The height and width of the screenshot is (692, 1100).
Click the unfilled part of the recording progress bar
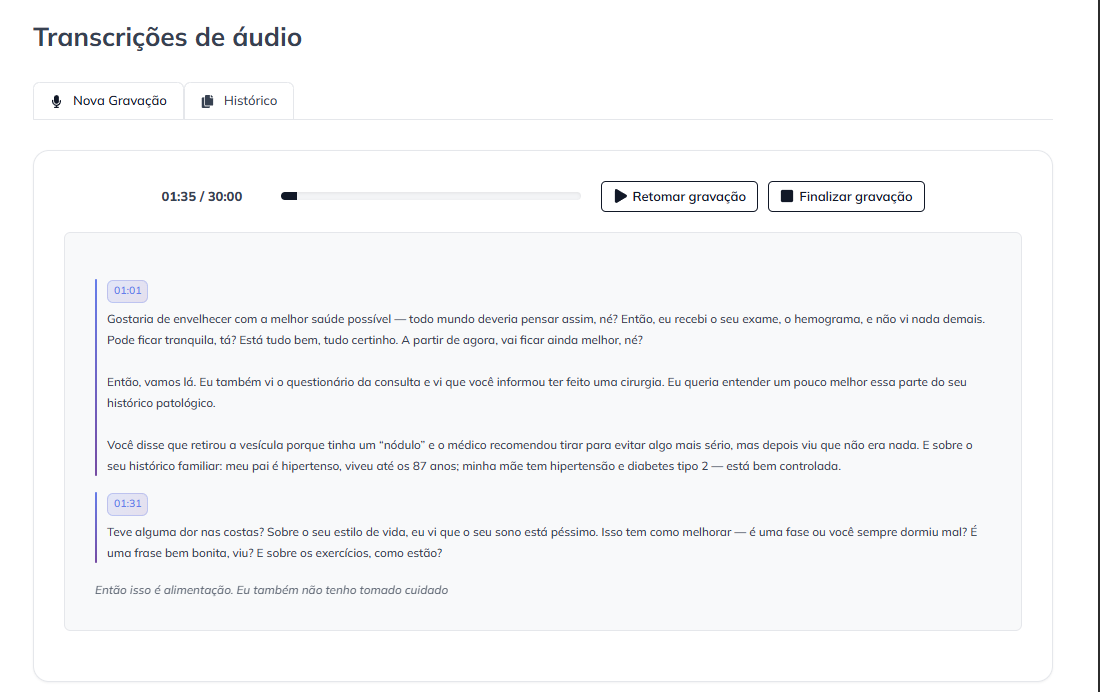click(x=440, y=196)
